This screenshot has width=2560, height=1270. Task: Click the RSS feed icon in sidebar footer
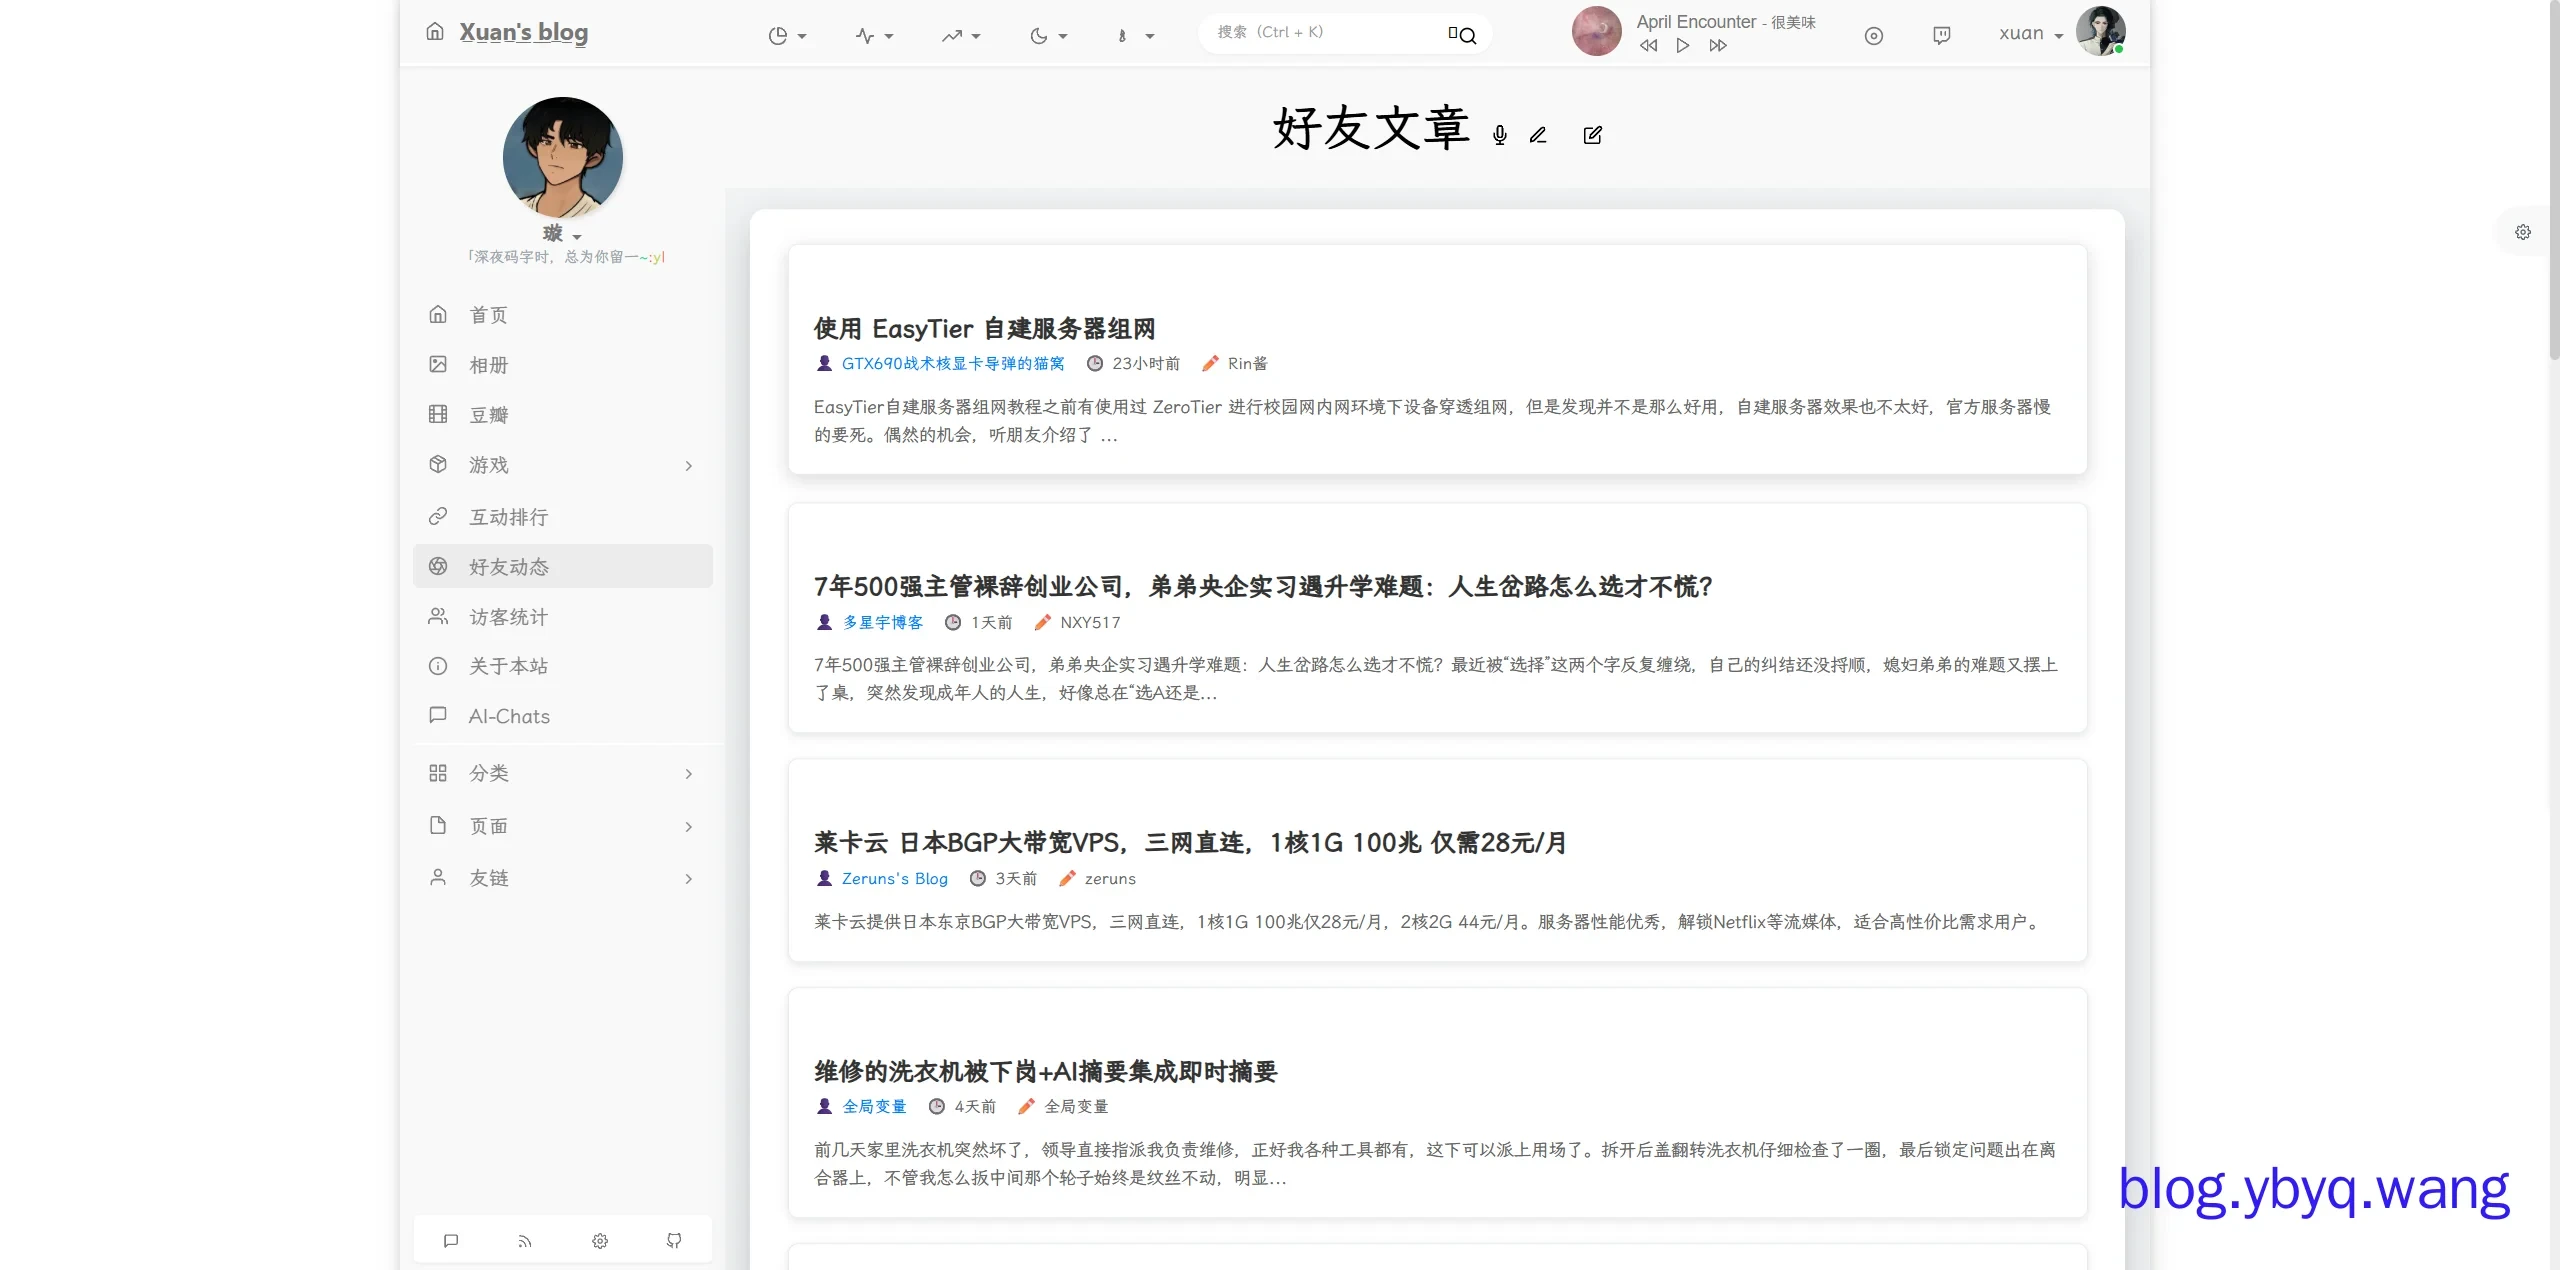pyautogui.click(x=525, y=1241)
